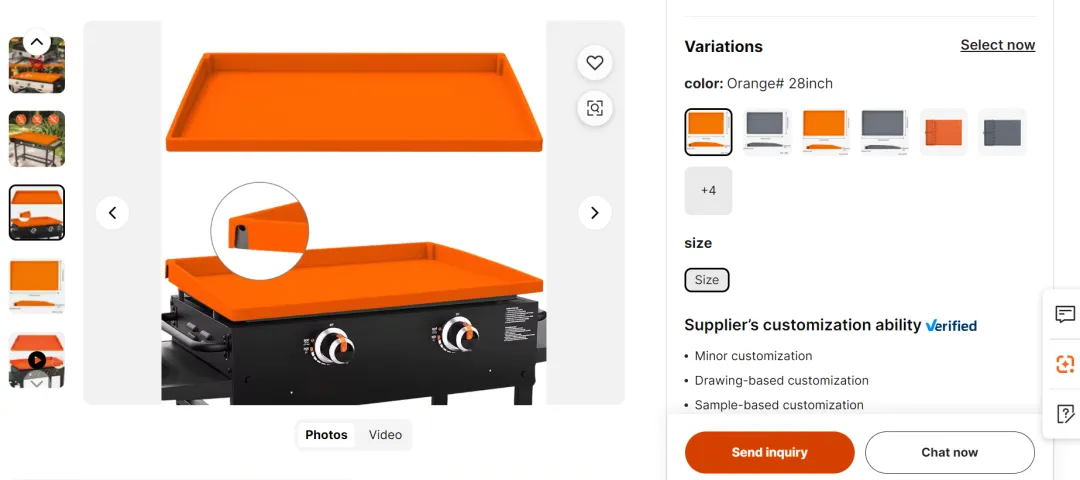Viewport: 1080px width, 480px height.
Task: Click the orange scan icon in side rail
Action: point(1065,364)
